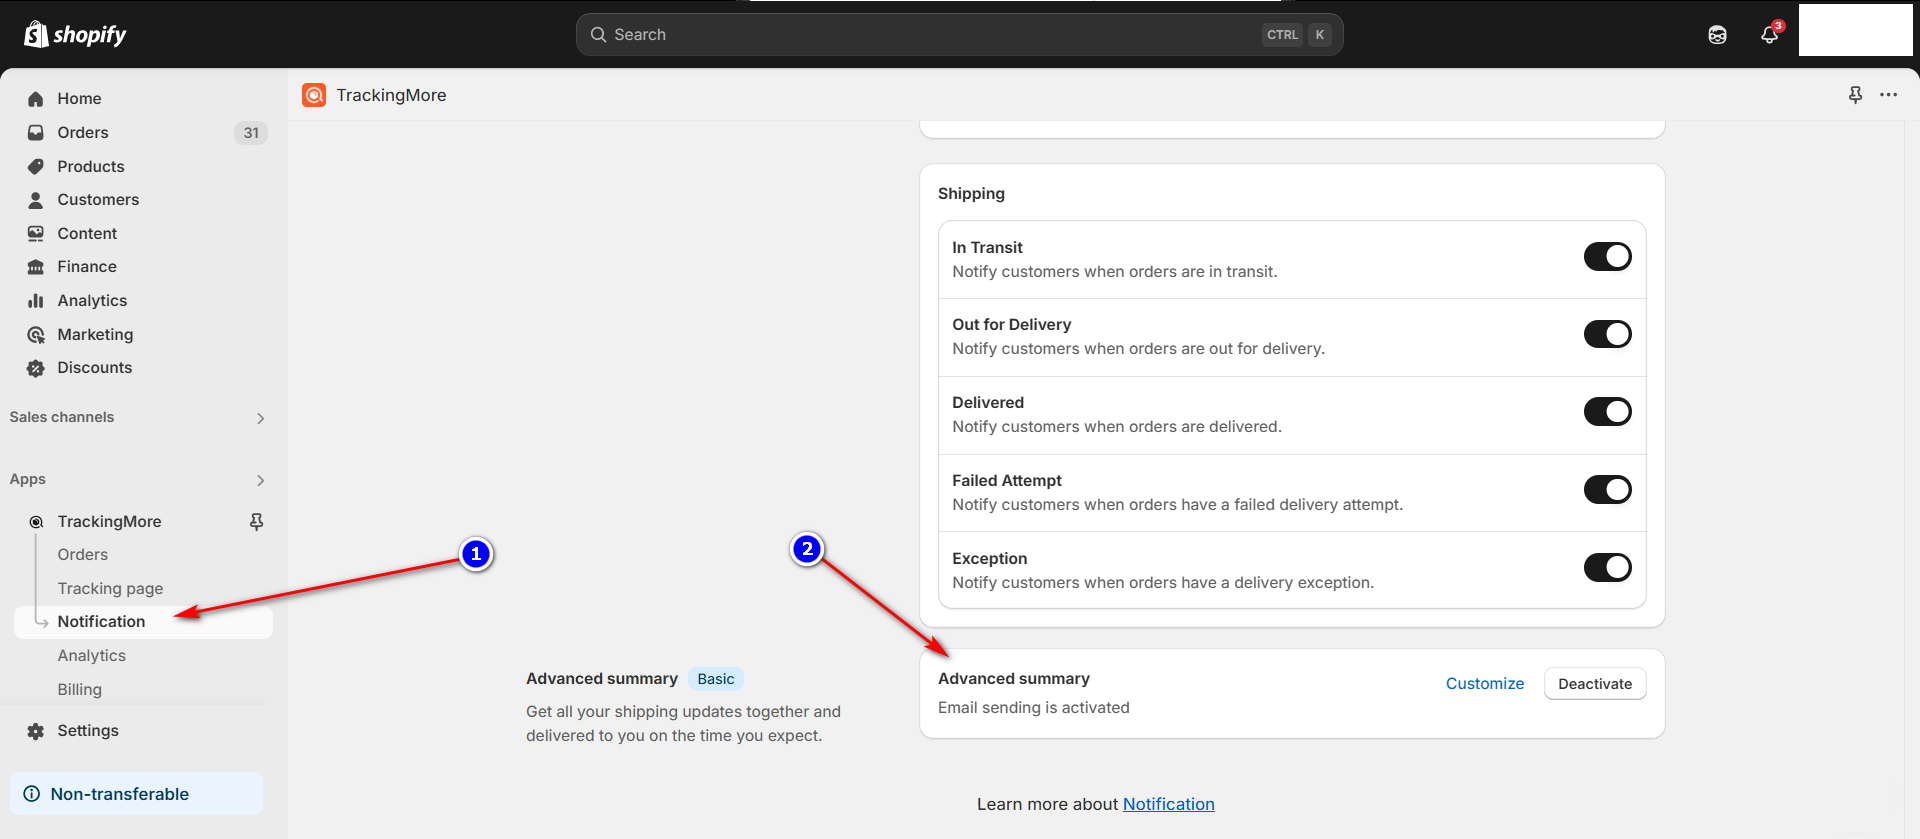Viewport: 1920px width, 839px height.
Task: Switch off Failed Attempt notifications
Action: tap(1607, 489)
